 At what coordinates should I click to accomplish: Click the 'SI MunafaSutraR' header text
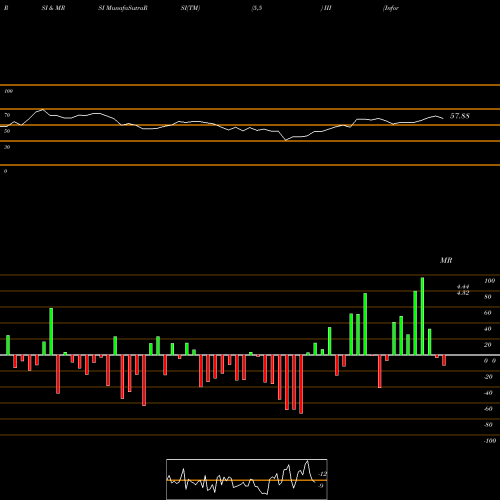click(x=123, y=8)
